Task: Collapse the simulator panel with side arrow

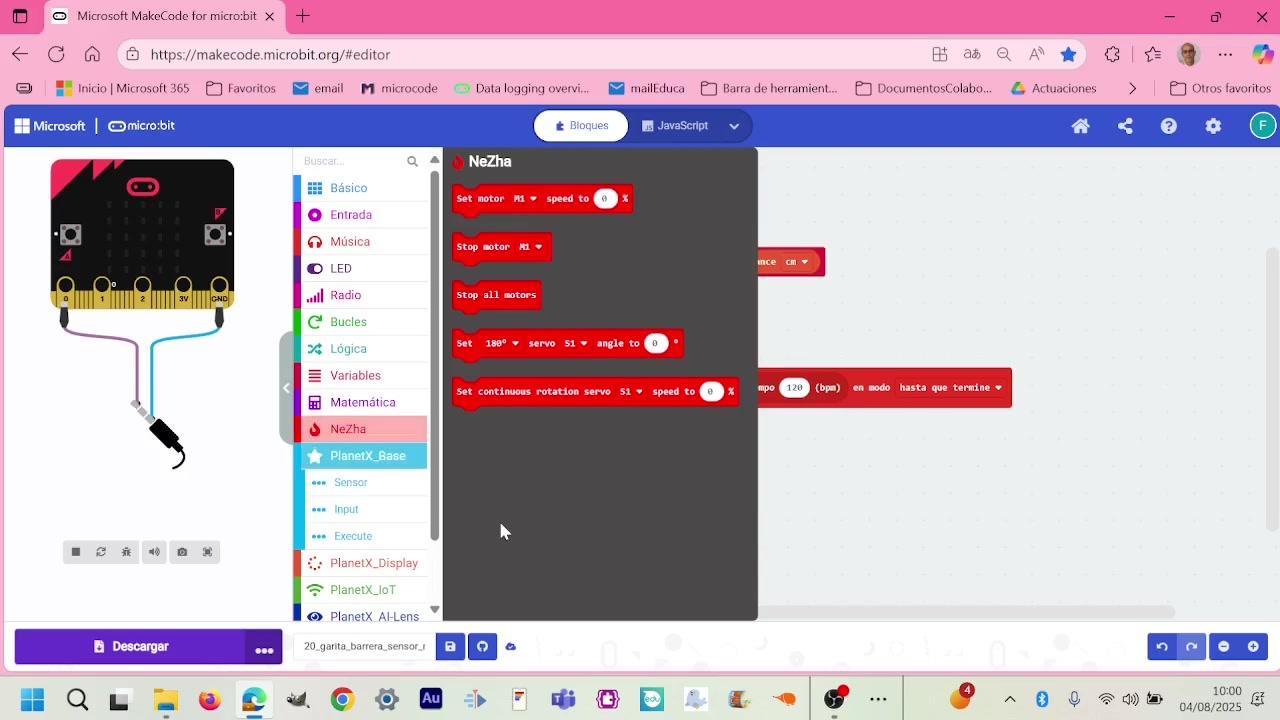Action: click(x=286, y=388)
